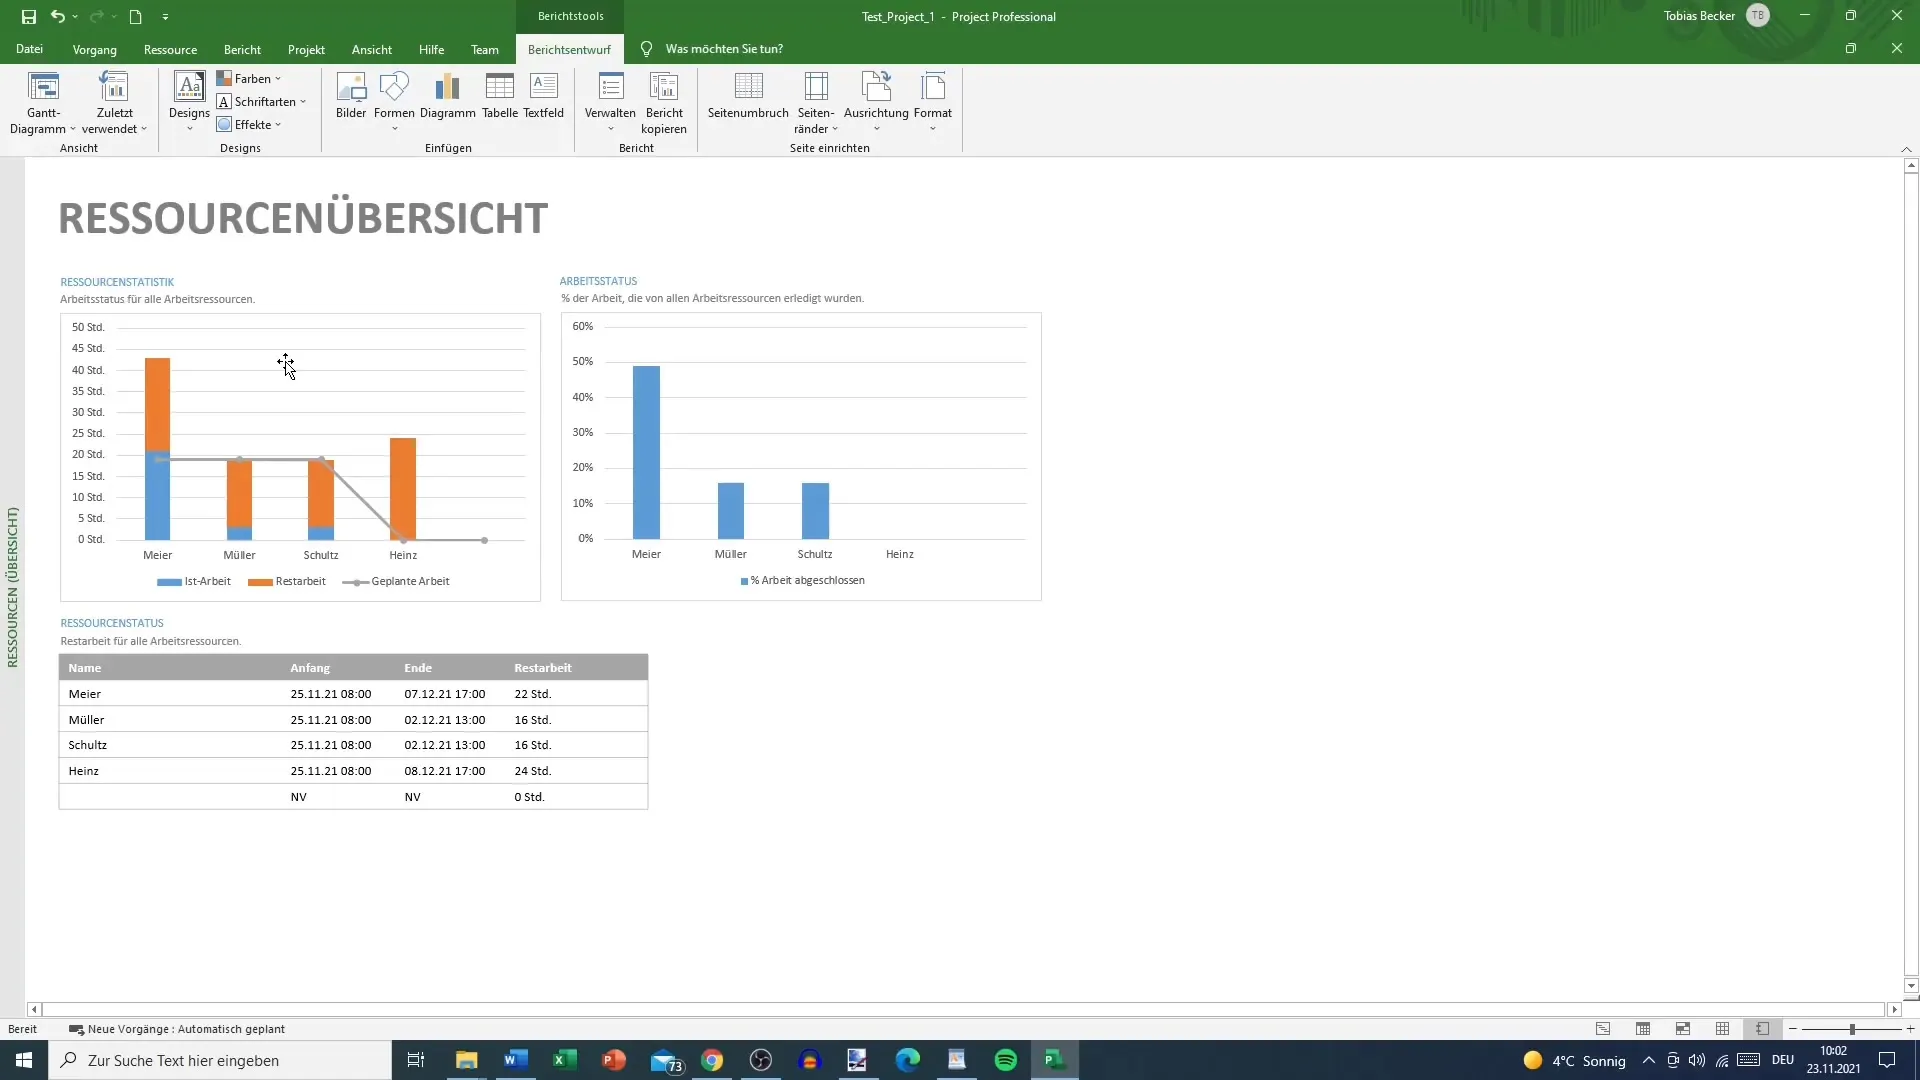Image resolution: width=1920 pixels, height=1080 pixels.
Task: Zoom in with the plus button
Action: tap(1910, 1029)
